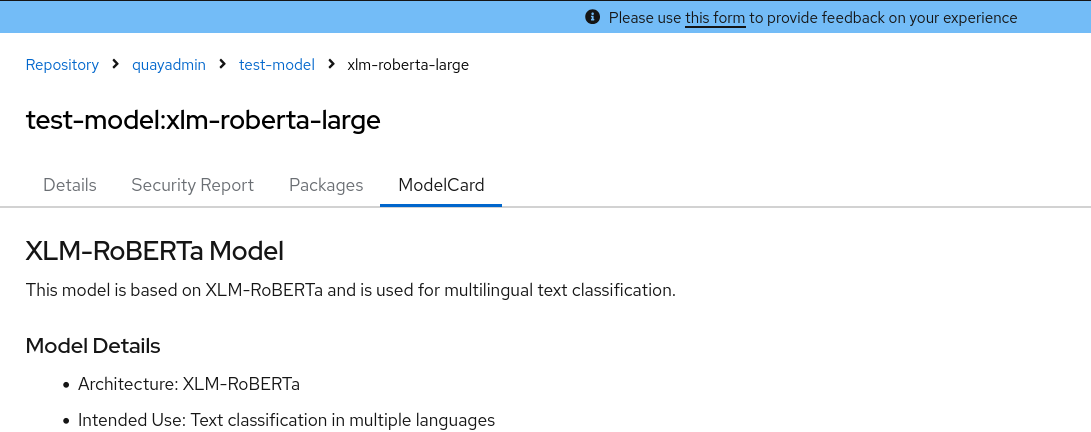Click the Intended Use bullet item

pos(286,420)
